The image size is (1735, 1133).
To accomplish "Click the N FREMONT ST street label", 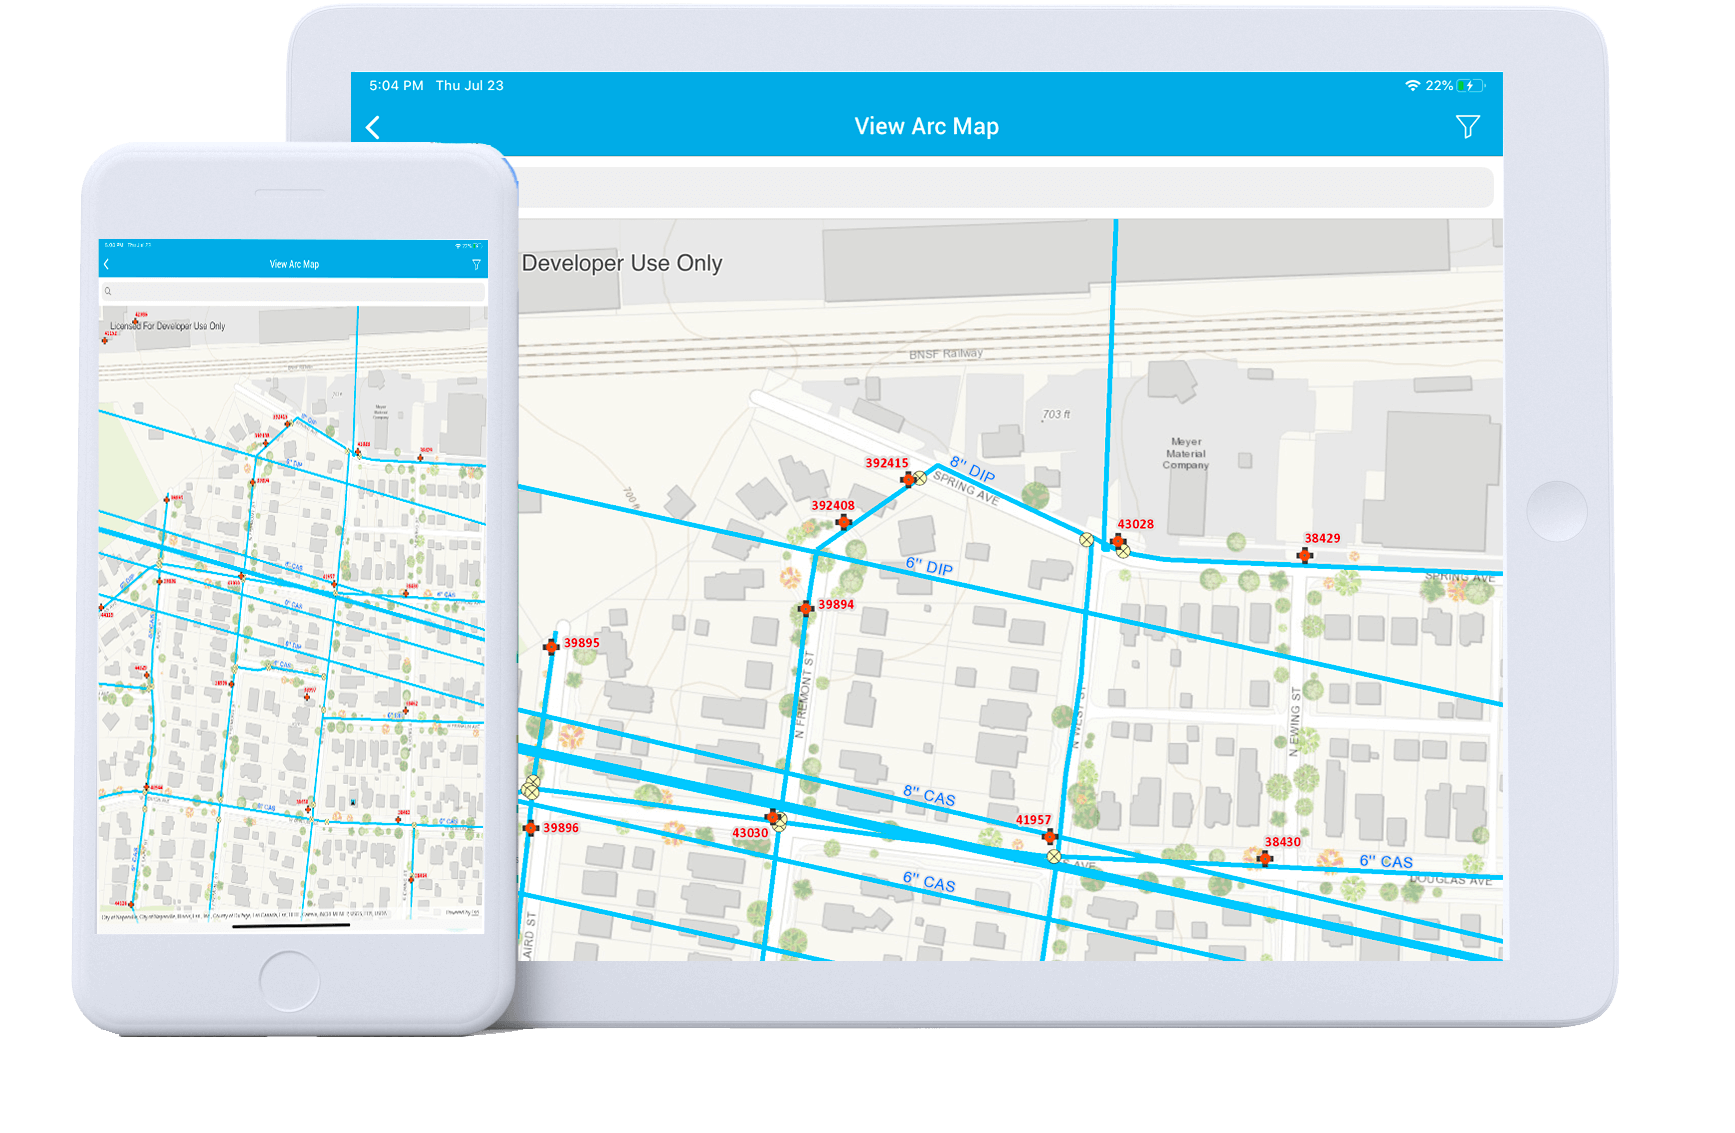I will point(805,695).
